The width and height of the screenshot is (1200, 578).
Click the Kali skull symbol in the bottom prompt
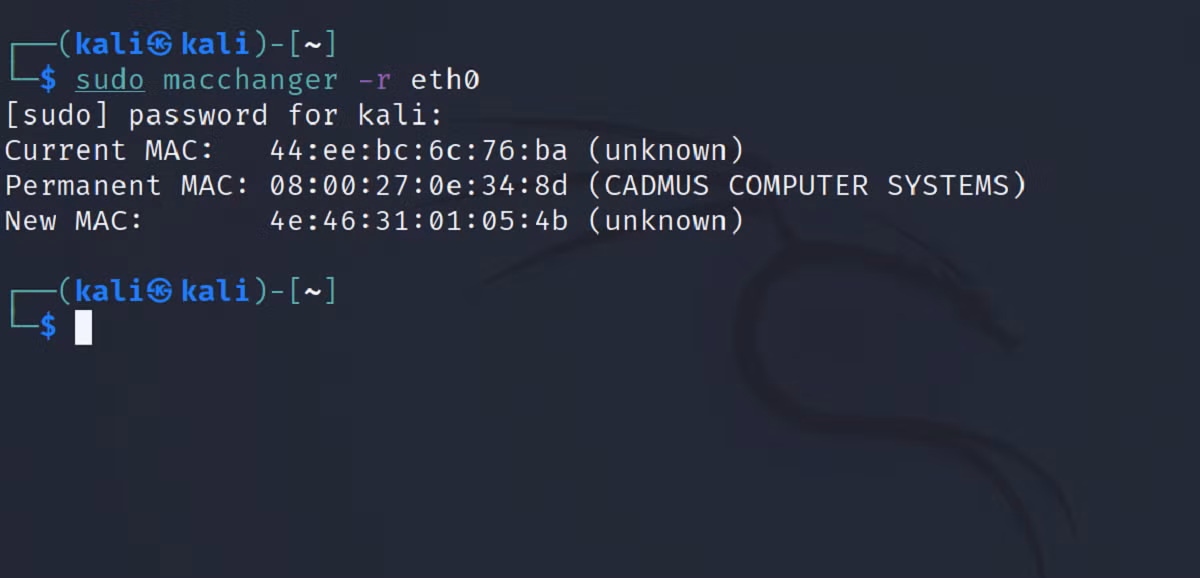click(x=160, y=291)
